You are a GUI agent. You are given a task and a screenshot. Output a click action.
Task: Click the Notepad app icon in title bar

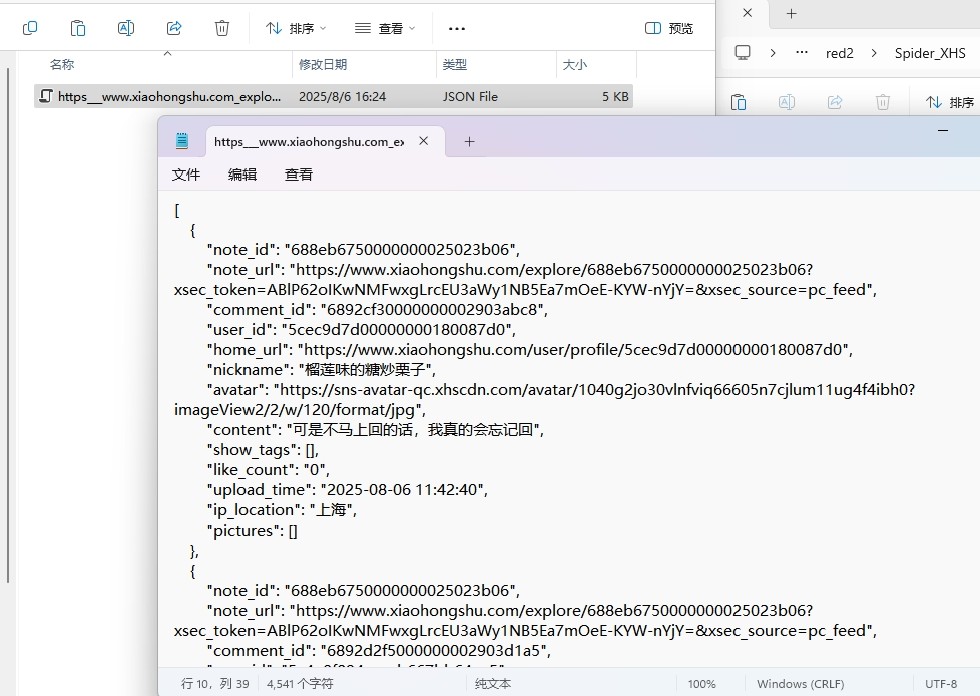click(x=182, y=141)
